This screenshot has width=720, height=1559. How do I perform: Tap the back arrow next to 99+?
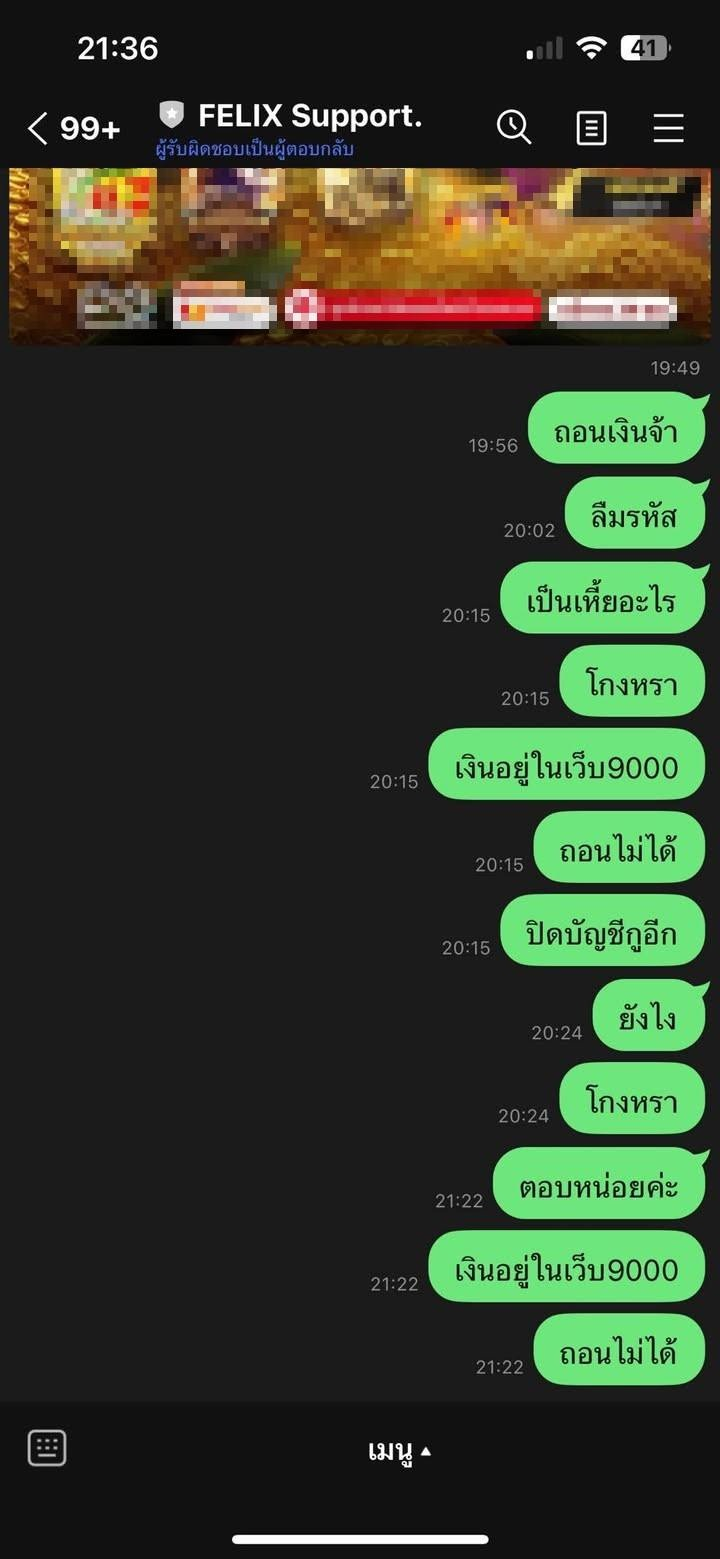point(37,128)
